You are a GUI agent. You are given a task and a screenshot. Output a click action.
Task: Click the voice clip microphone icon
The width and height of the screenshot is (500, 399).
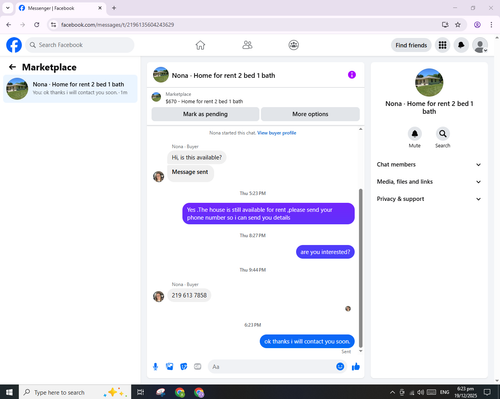tap(155, 367)
